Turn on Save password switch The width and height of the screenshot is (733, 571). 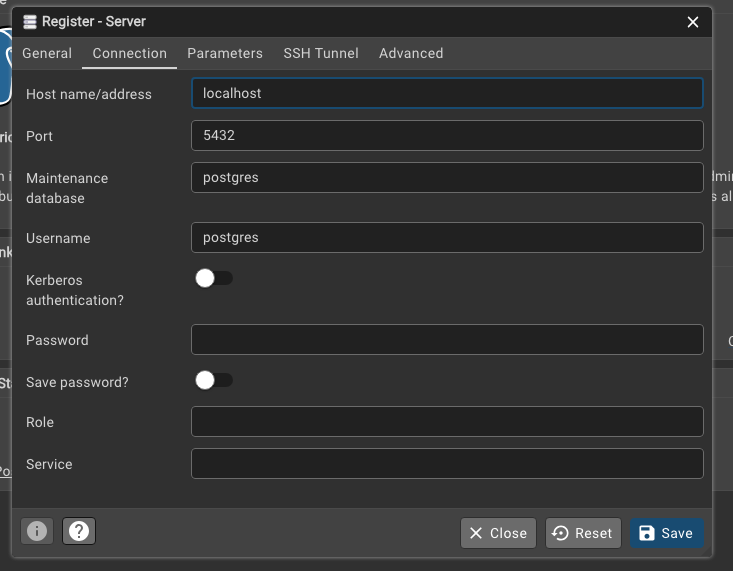point(213,380)
